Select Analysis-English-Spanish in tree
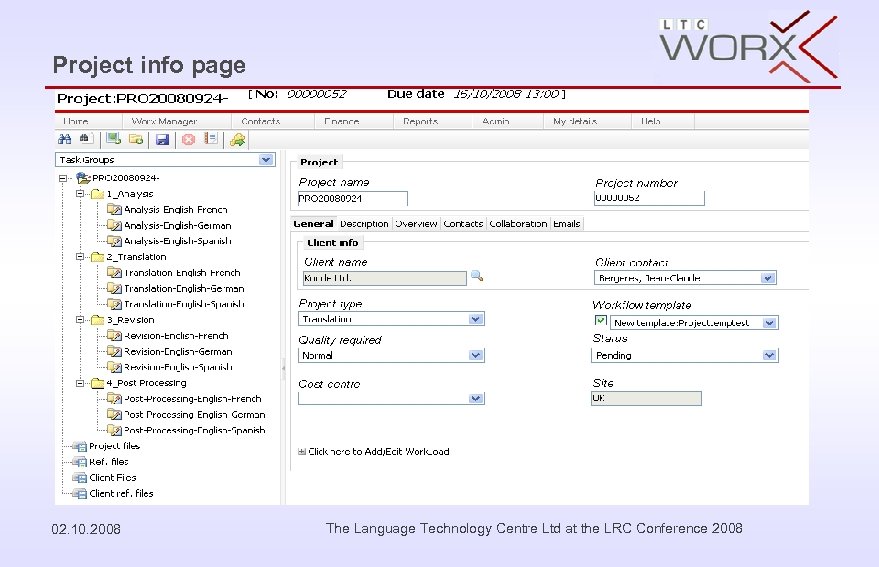The height and width of the screenshot is (567, 879). point(178,241)
